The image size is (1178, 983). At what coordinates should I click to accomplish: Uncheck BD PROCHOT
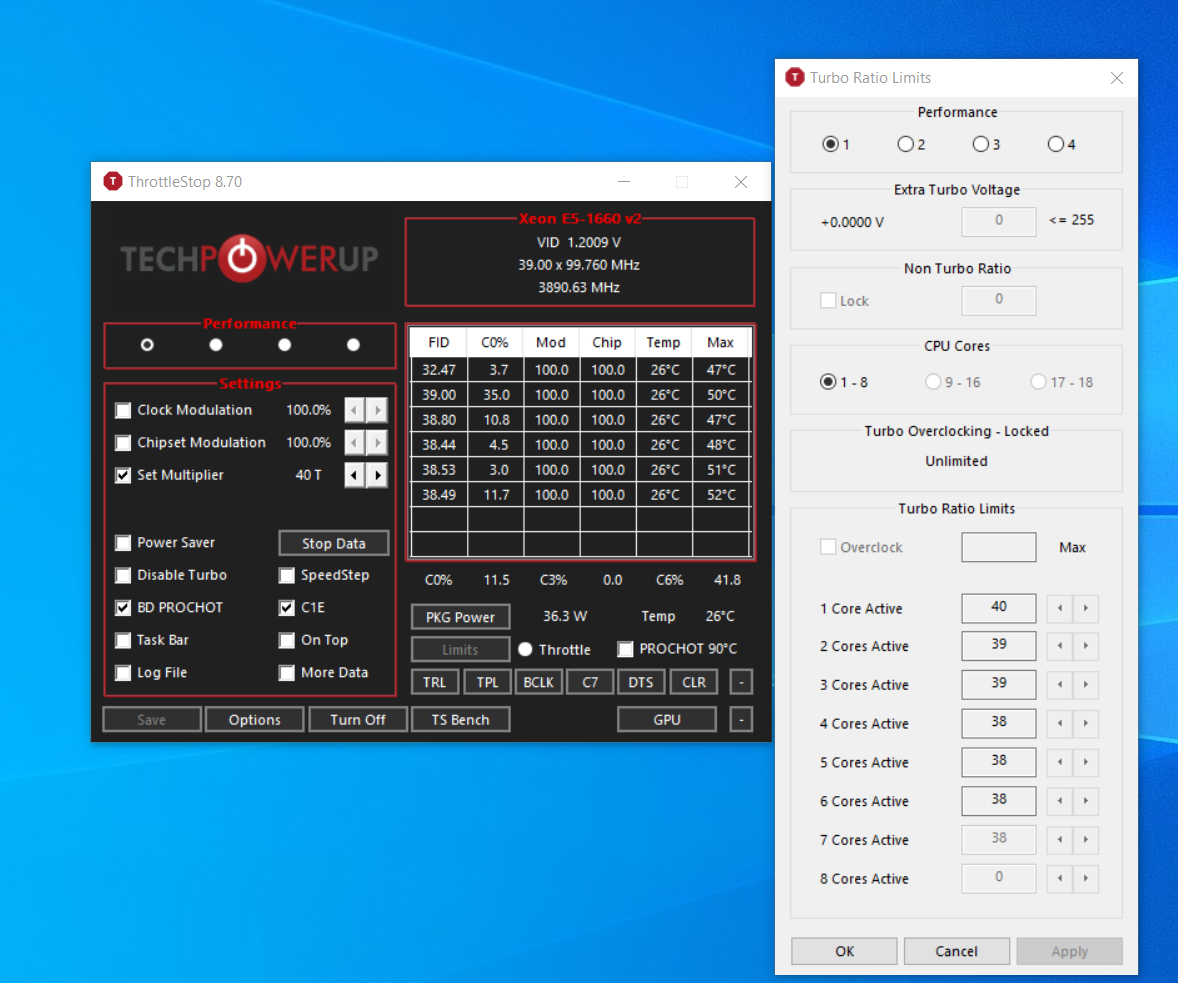click(123, 608)
